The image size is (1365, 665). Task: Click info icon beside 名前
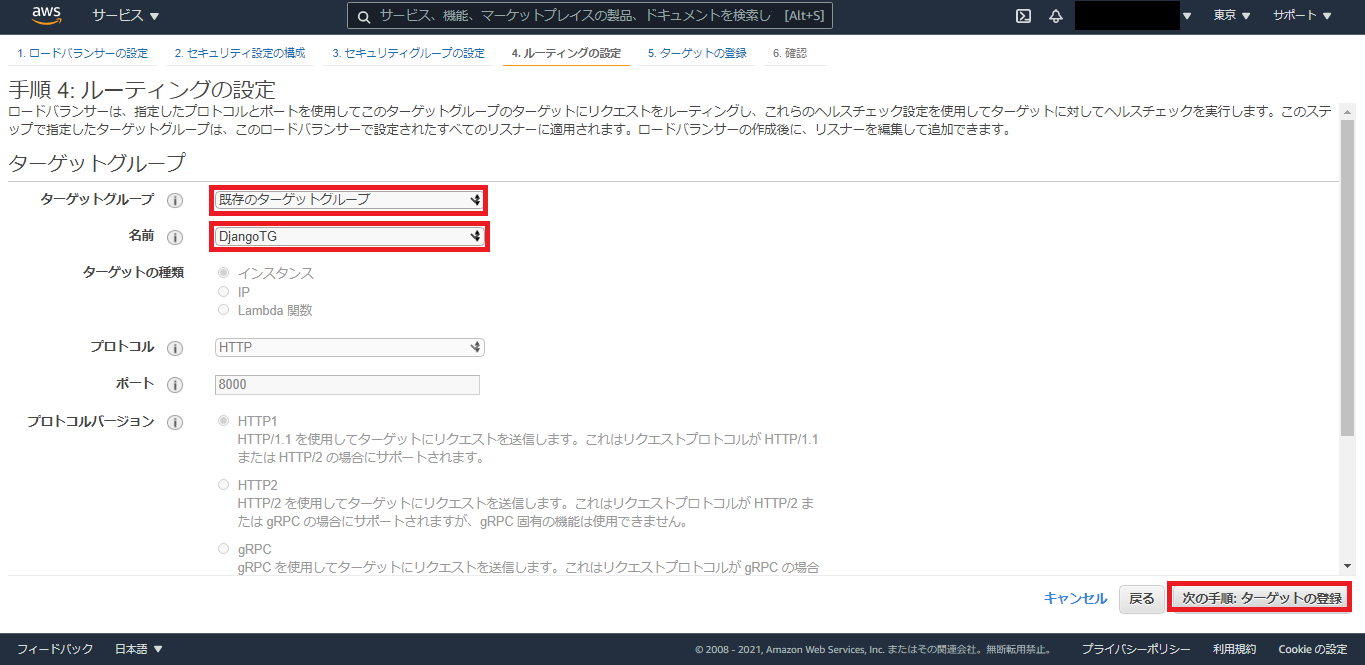tap(175, 237)
